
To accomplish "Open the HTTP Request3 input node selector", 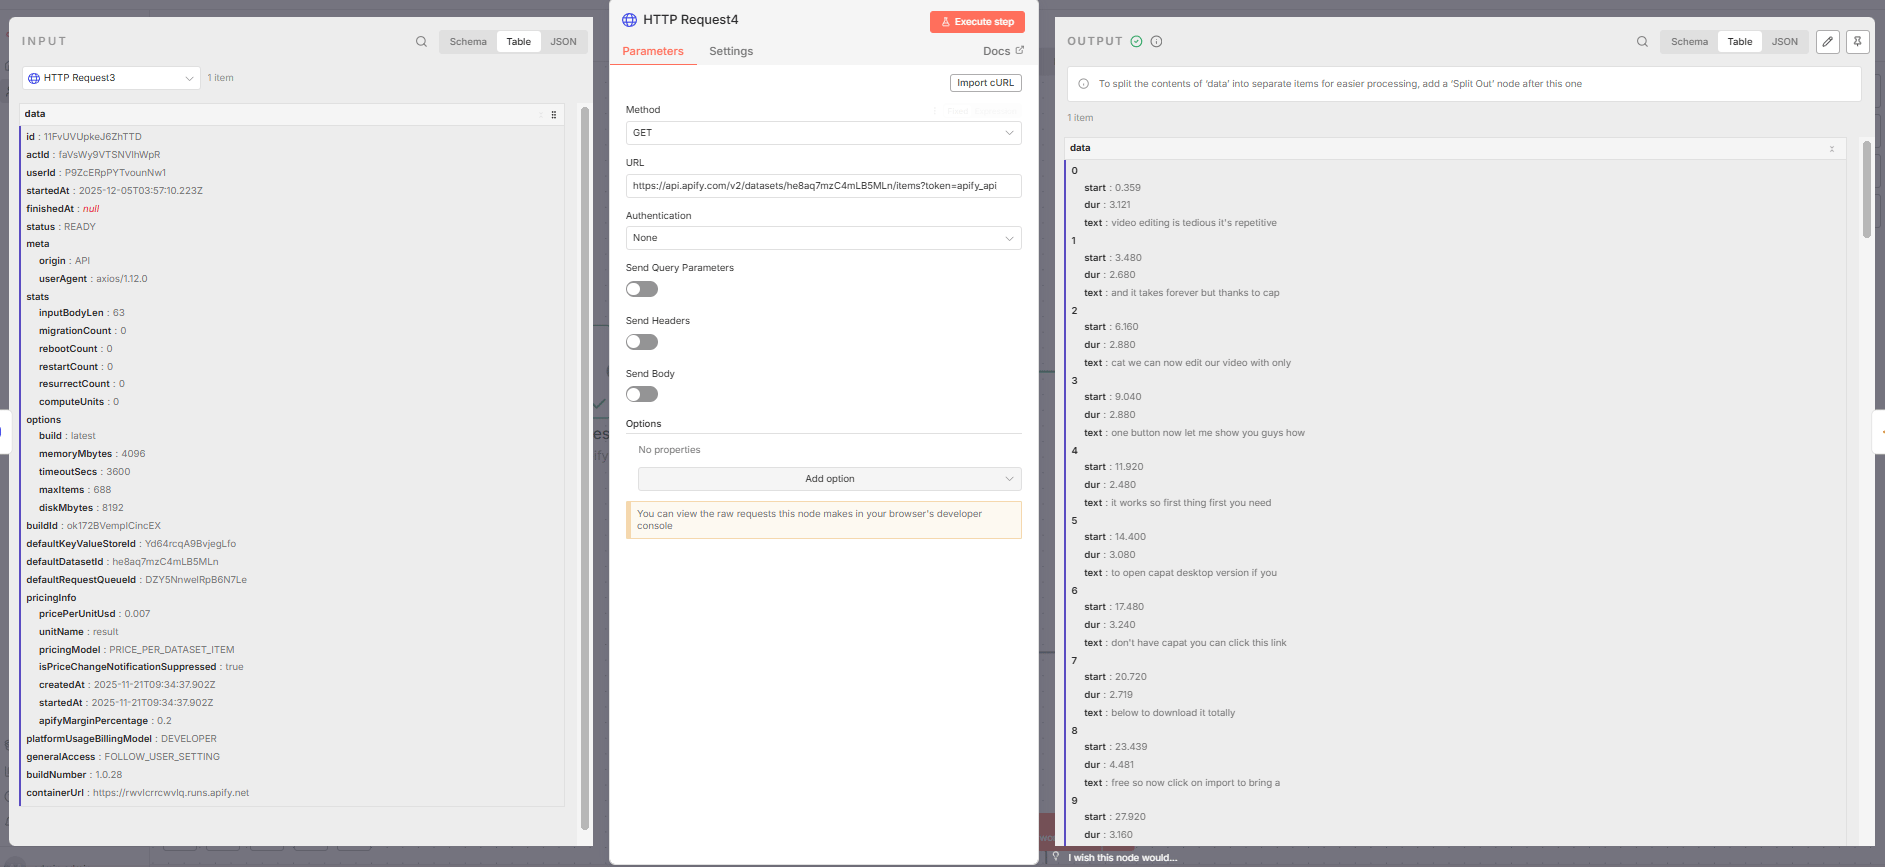I will 111,78.
